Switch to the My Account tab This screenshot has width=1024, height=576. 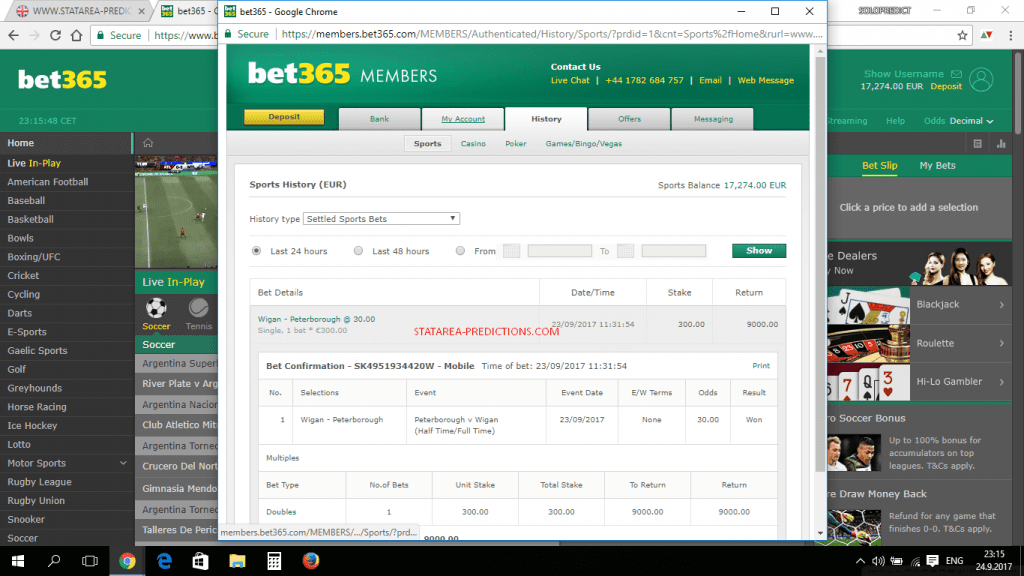pyautogui.click(x=463, y=119)
